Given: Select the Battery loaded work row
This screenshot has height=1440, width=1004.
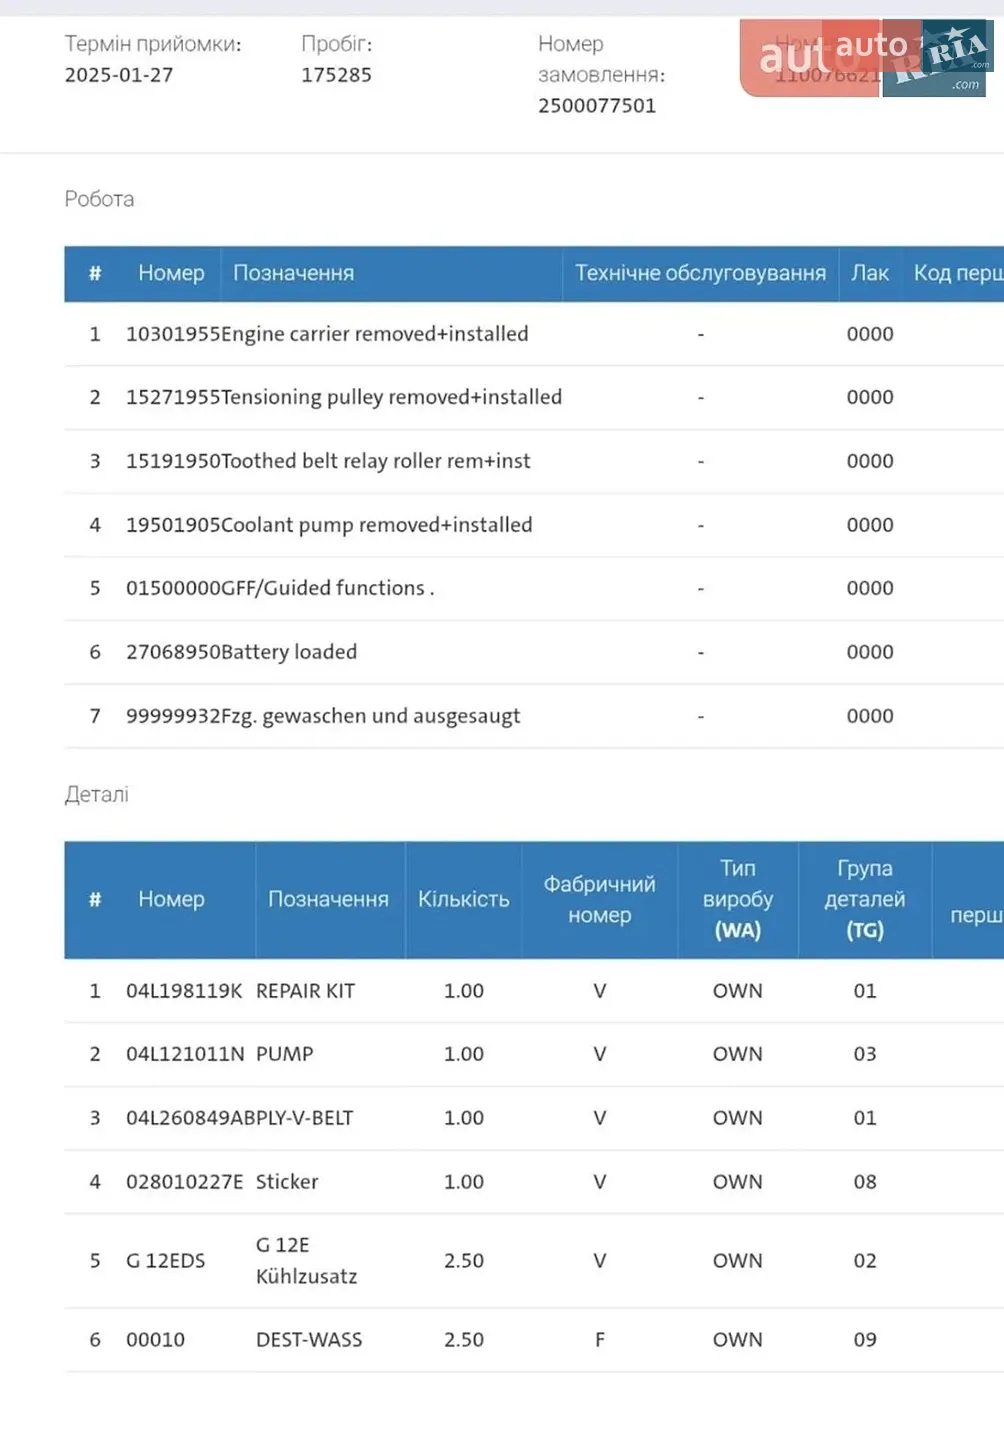Looking at the screenshot, I should 534,652.
